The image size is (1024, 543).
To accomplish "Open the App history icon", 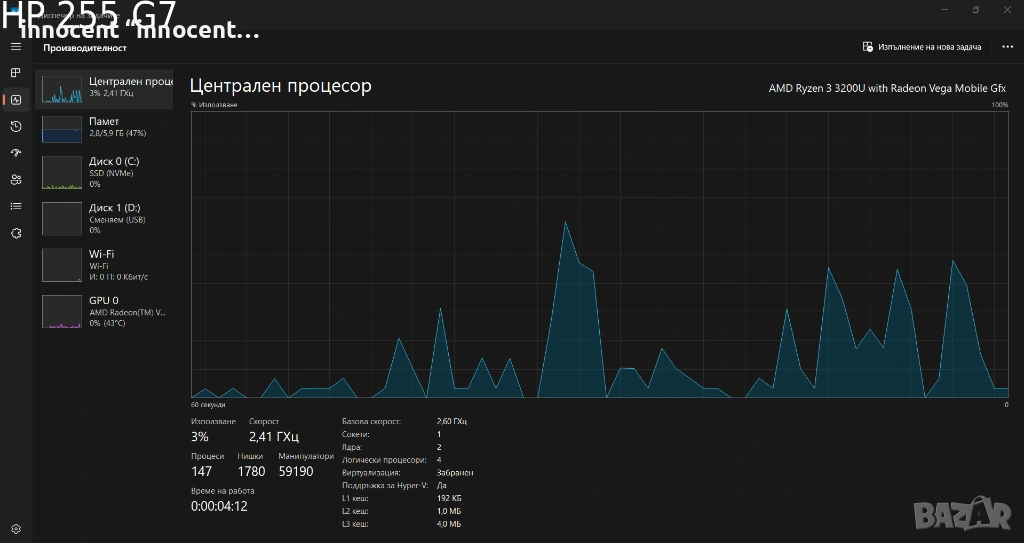I will (x=15, y=126).
